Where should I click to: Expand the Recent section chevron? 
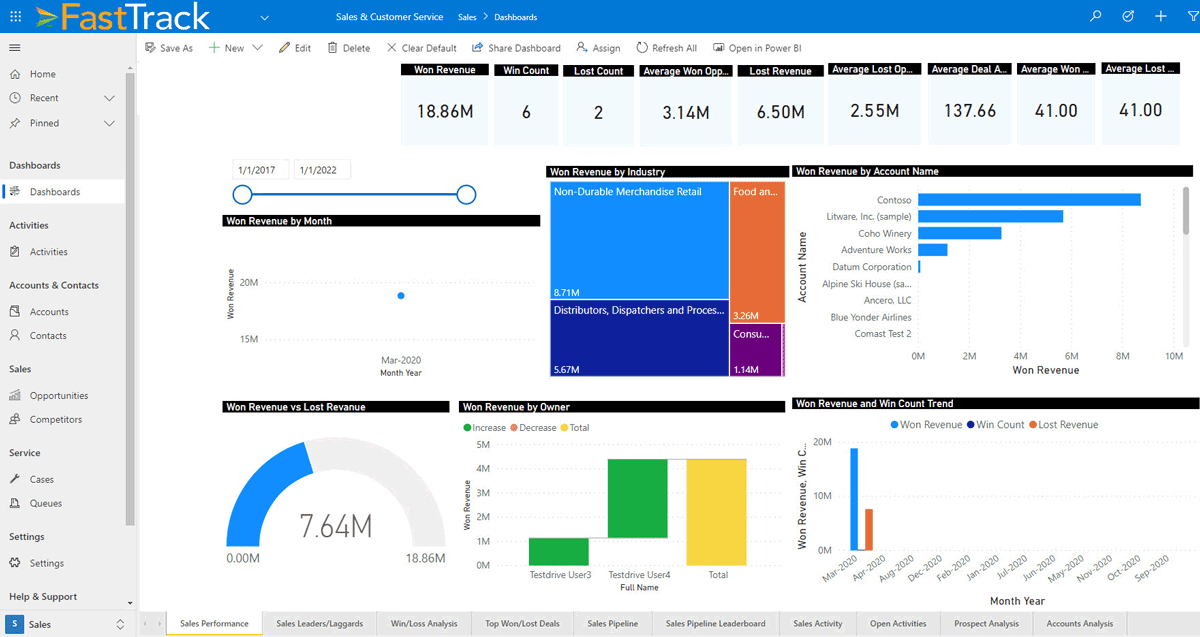pyautogui.click(x=110, y=98)
